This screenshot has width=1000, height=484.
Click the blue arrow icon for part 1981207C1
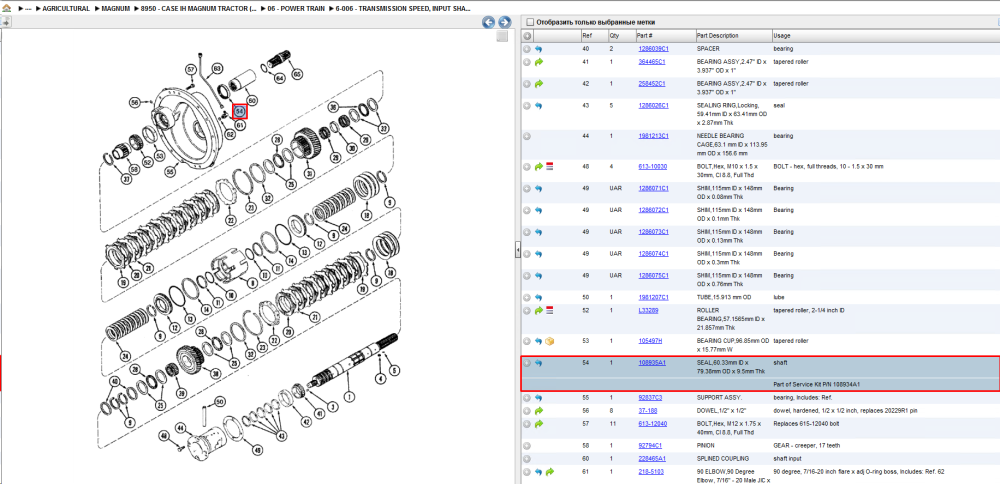tap(538, 297)
